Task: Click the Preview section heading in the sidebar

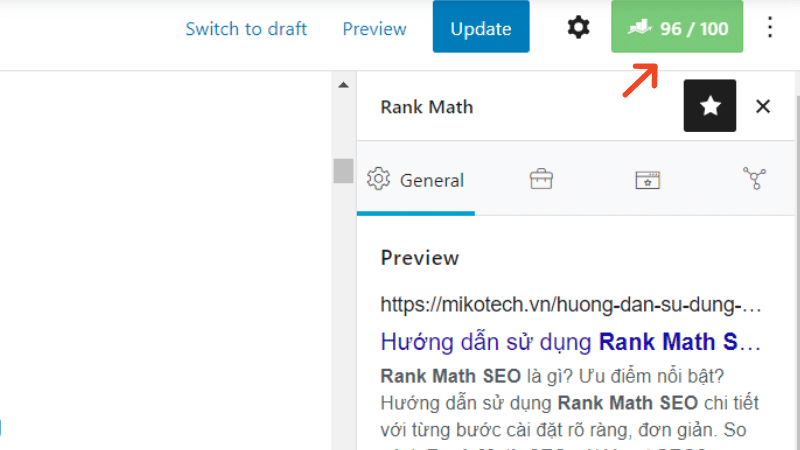Action: click(420, 258)
